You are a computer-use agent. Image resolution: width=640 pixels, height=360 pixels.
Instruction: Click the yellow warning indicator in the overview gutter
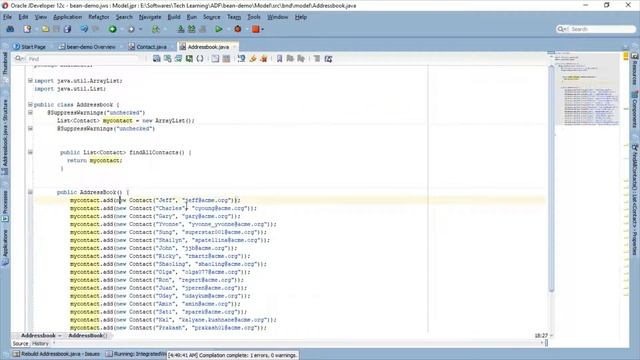point(626,57)
